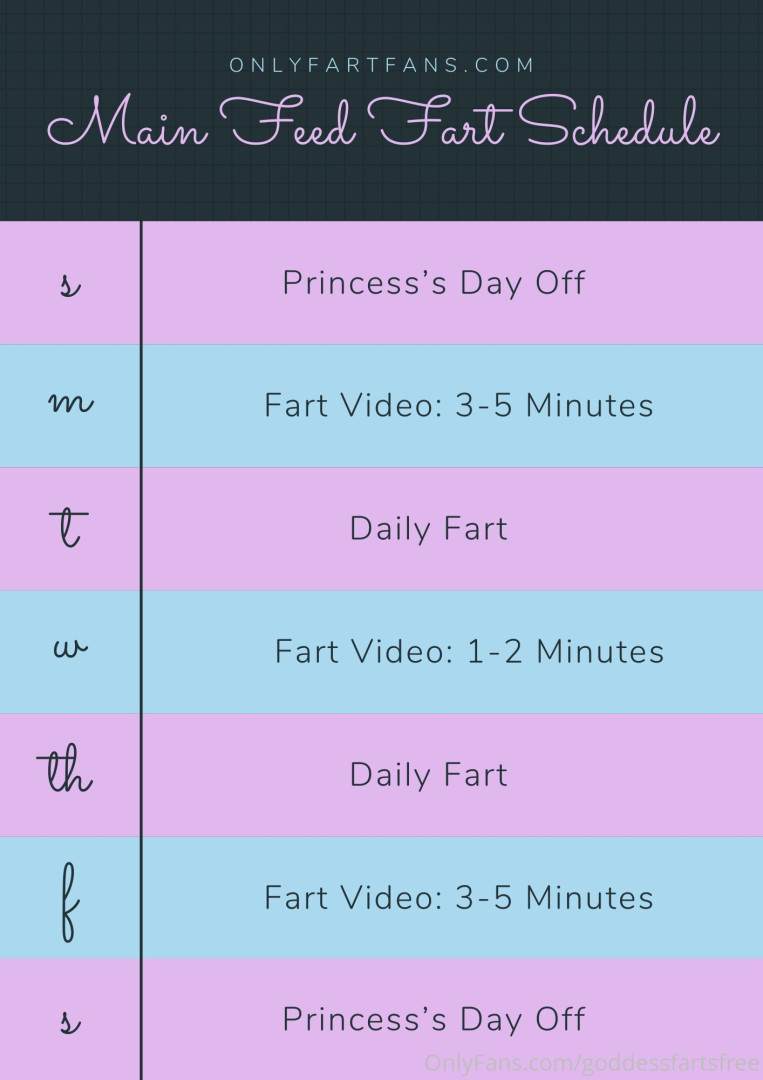This screenshot has width=763, height=1080.
Task: Click the OnlyFans.com watermark link
Action: click(592, 1064)
